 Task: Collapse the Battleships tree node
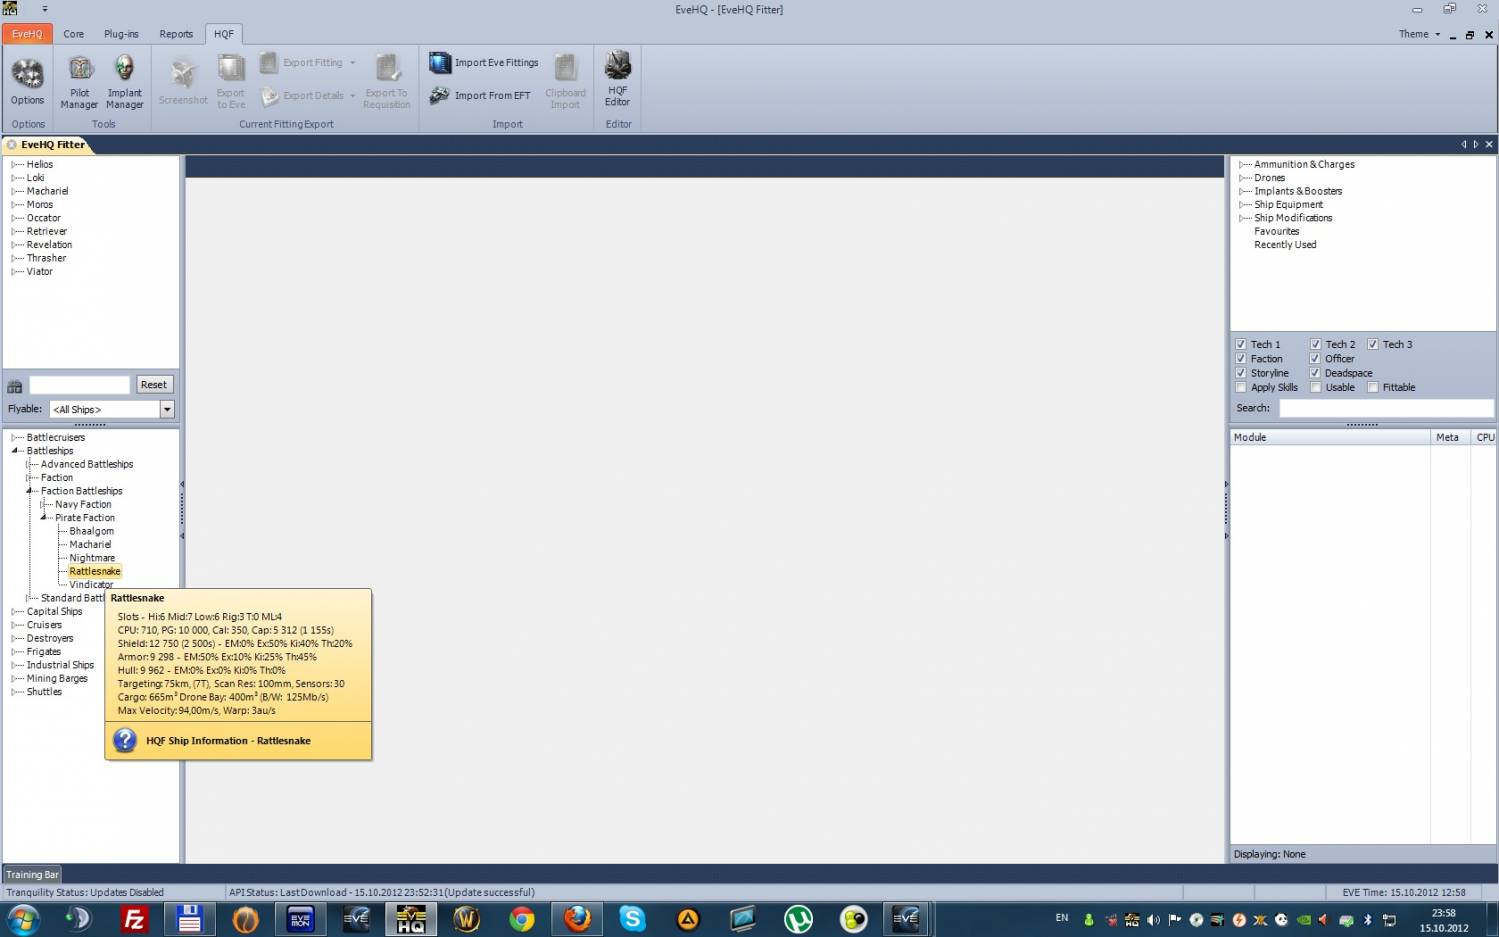(x=15, y=451)
